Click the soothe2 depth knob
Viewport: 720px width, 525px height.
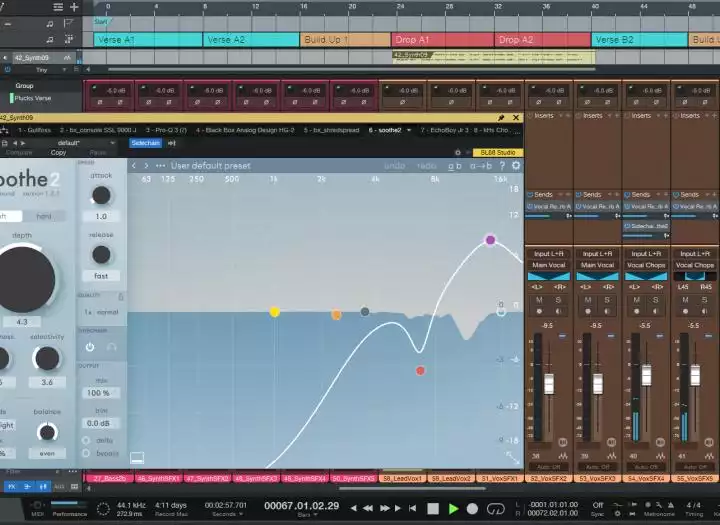[26, 280]
